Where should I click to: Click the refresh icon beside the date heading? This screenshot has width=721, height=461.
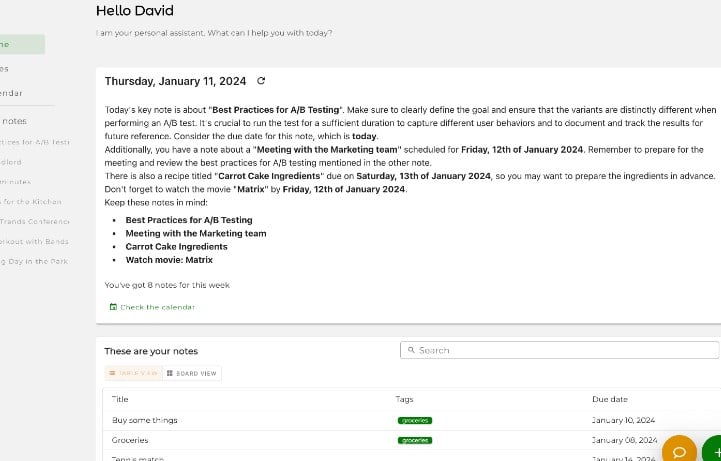(x=261, y=81)
